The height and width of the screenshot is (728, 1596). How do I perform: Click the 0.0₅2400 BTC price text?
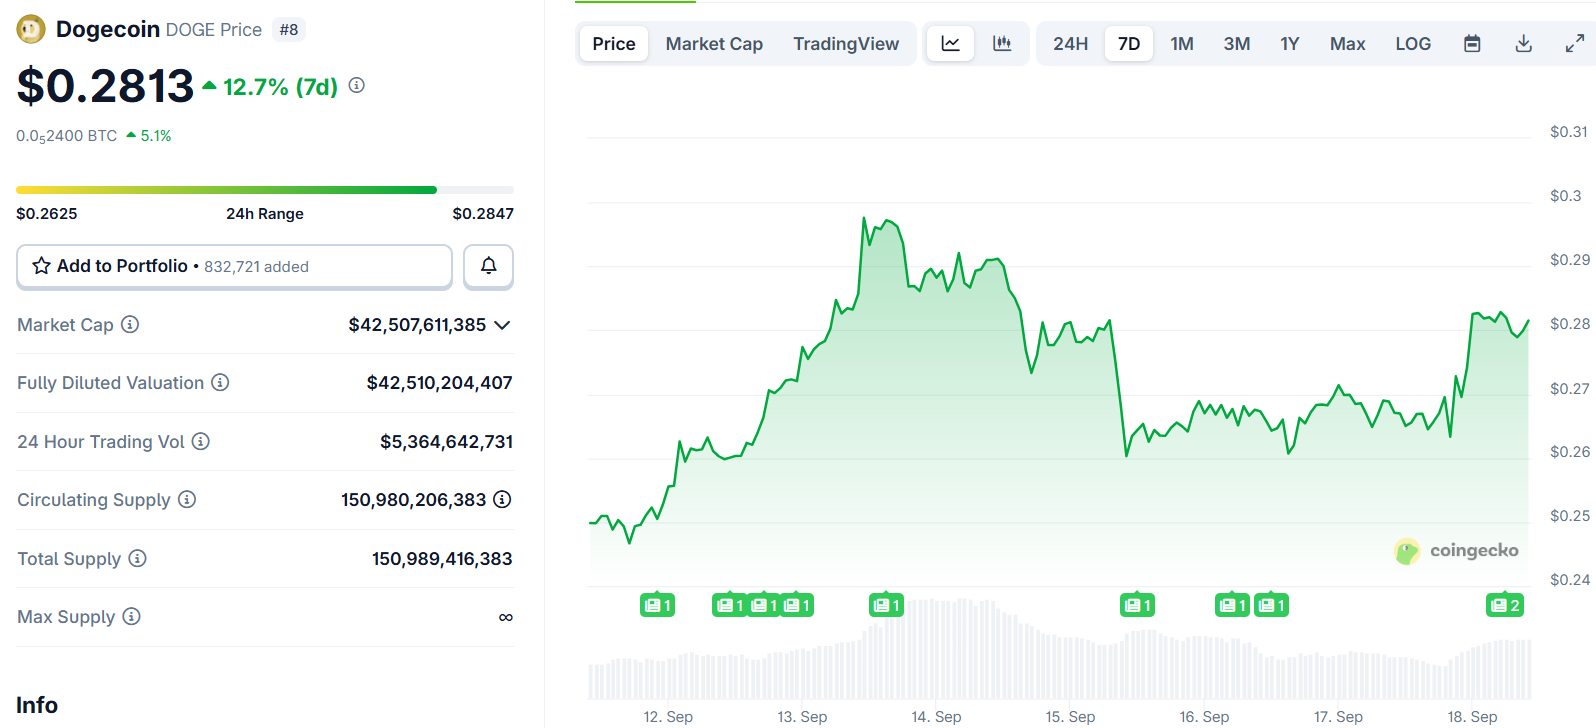click(66, 136)
